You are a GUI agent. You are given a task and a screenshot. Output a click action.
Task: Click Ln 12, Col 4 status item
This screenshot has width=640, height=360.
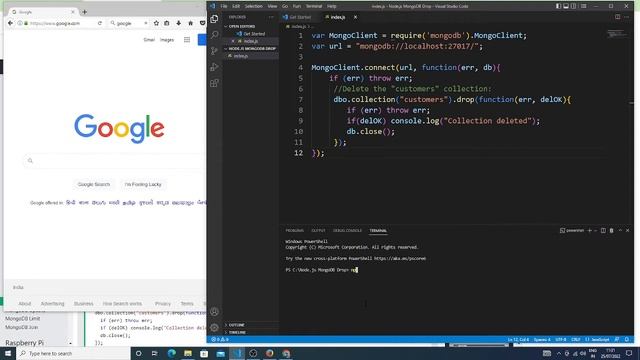pos(518,340)
